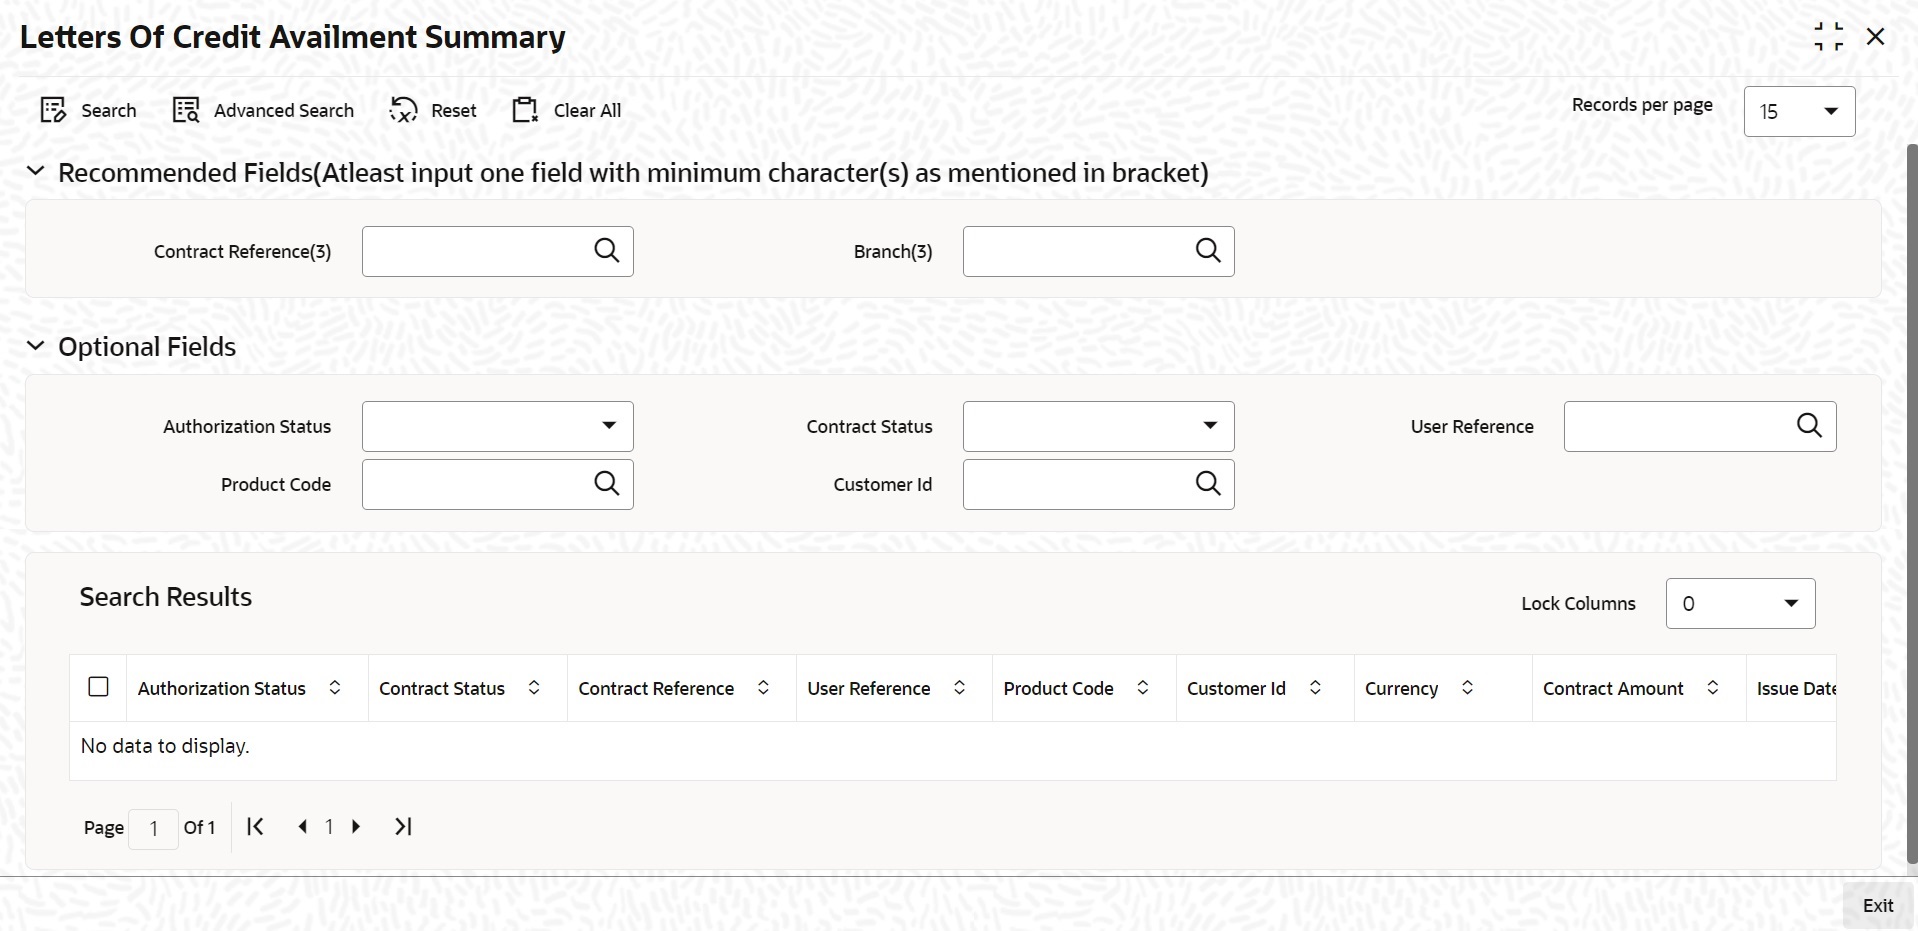Viewport: 1918px width, 931px height.
Task: Jump to the first results page
Action: tap(255, 827)
